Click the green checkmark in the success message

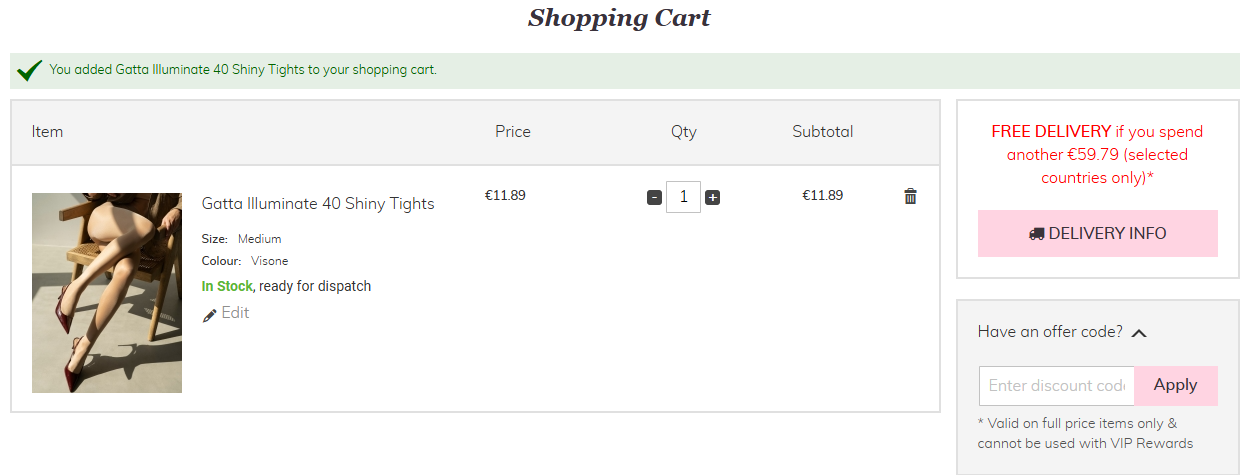pyautogui.click(x=30, y=70)
